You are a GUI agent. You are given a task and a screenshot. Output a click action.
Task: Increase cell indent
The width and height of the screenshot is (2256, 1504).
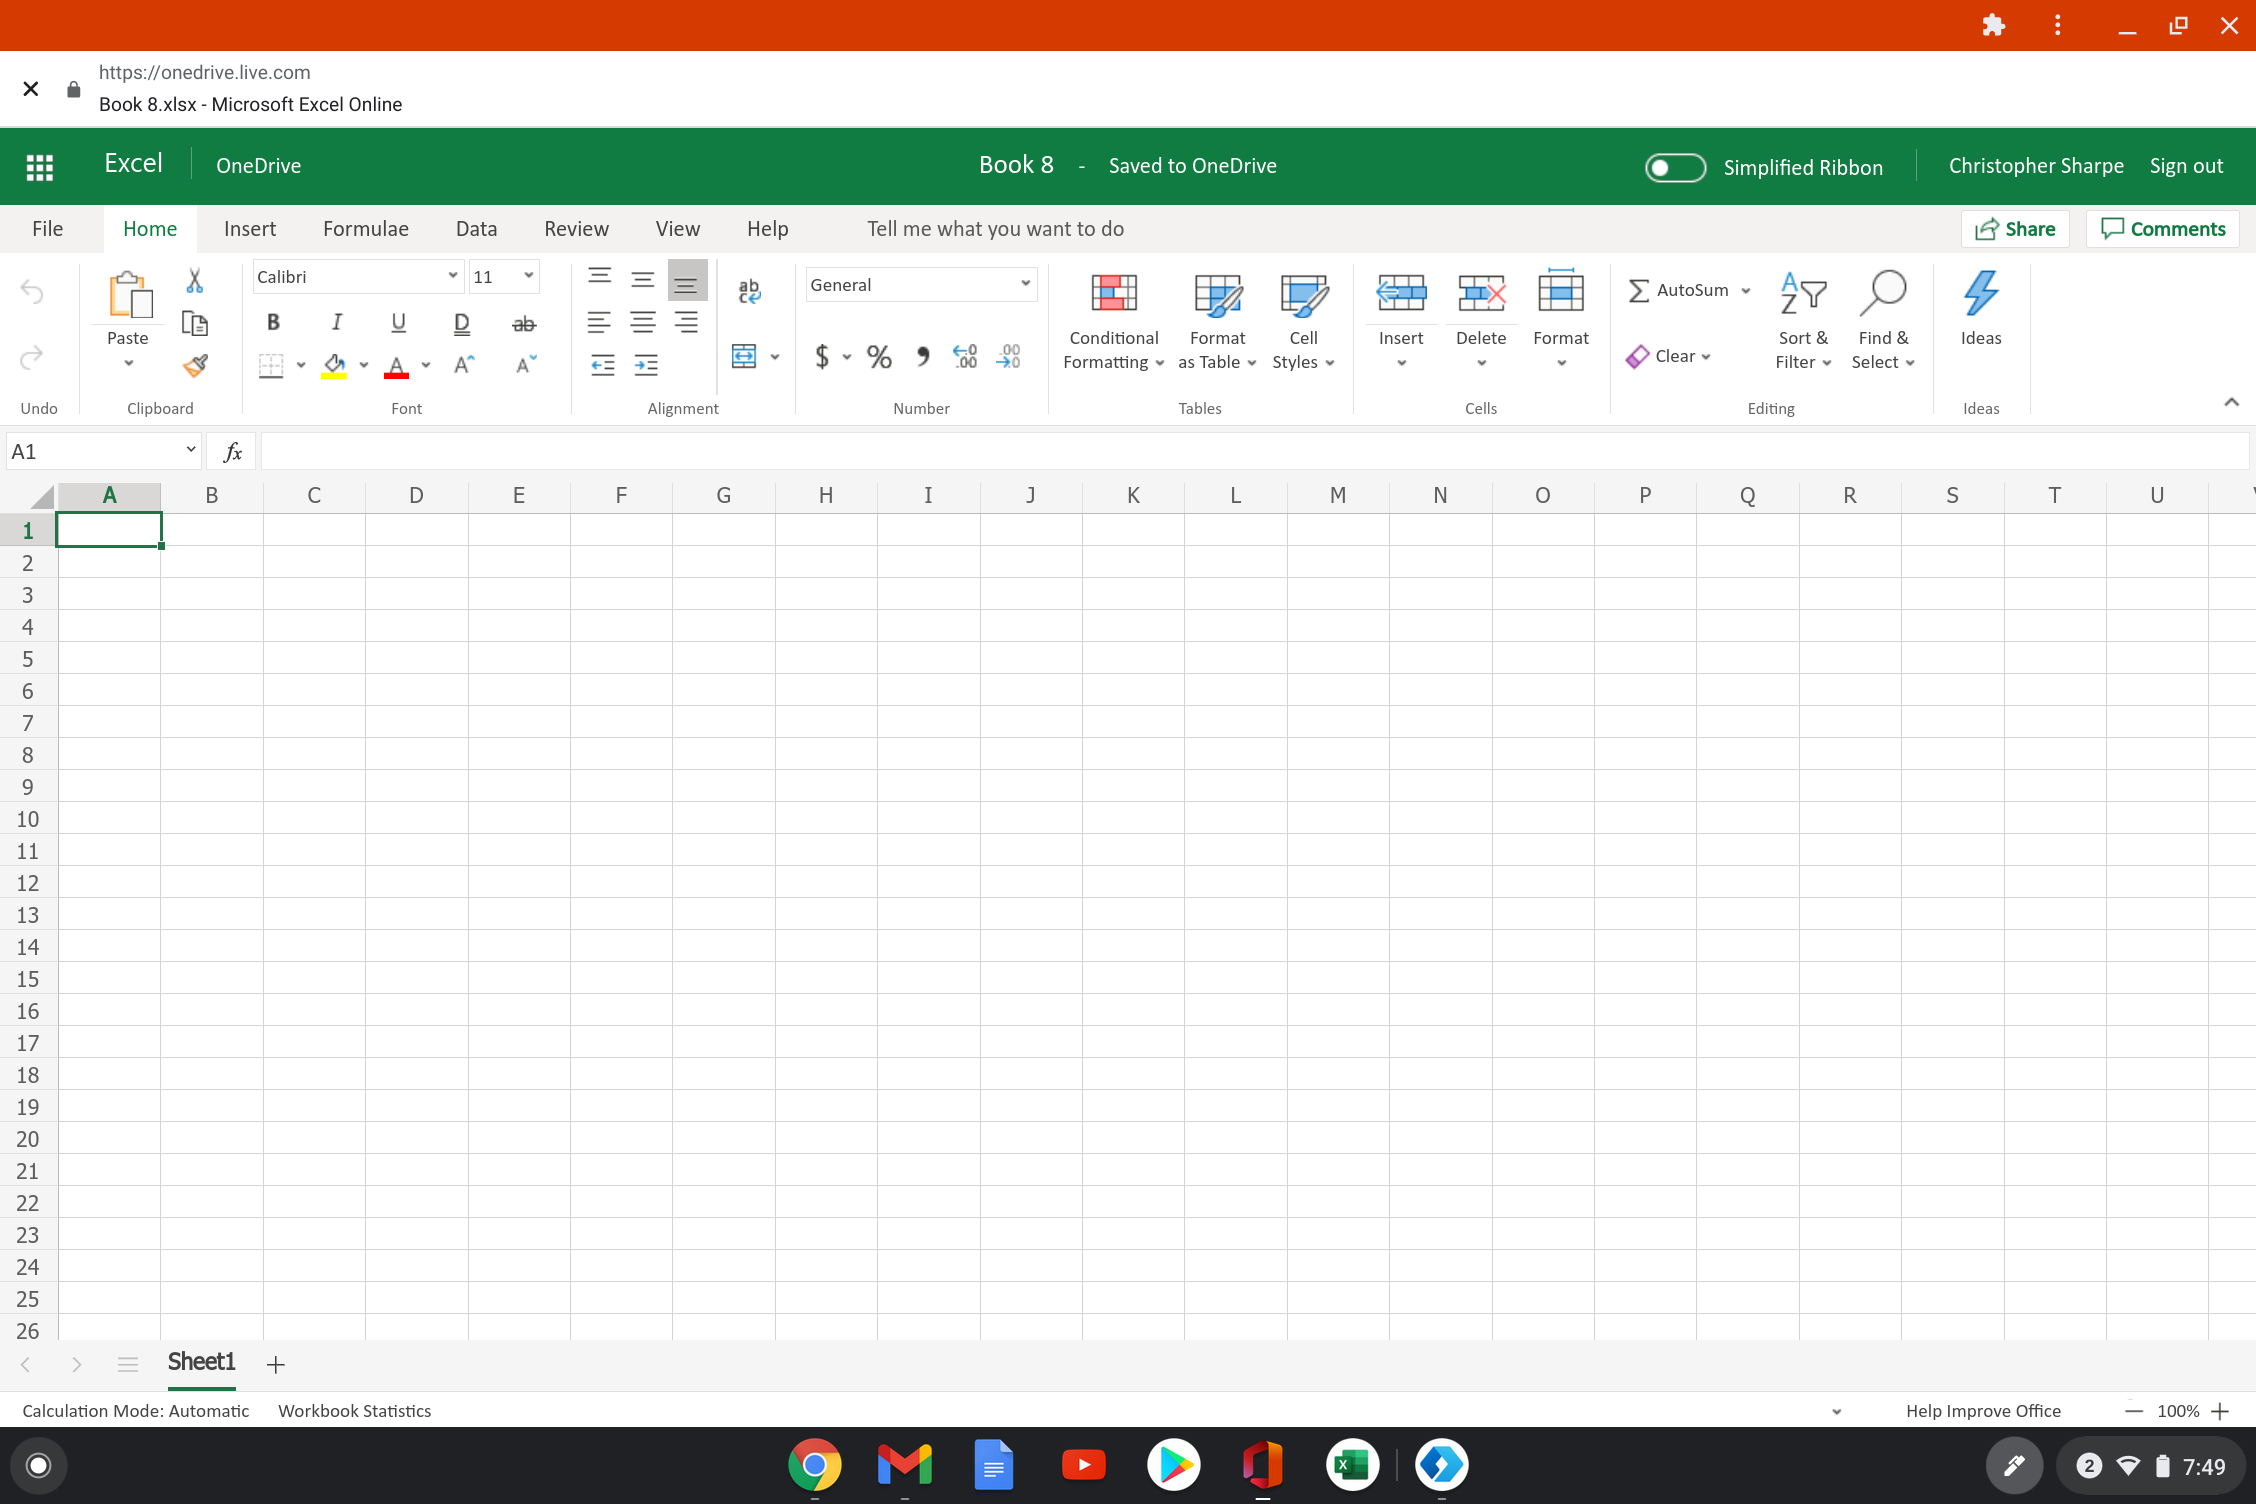click(x=646, y=365)
